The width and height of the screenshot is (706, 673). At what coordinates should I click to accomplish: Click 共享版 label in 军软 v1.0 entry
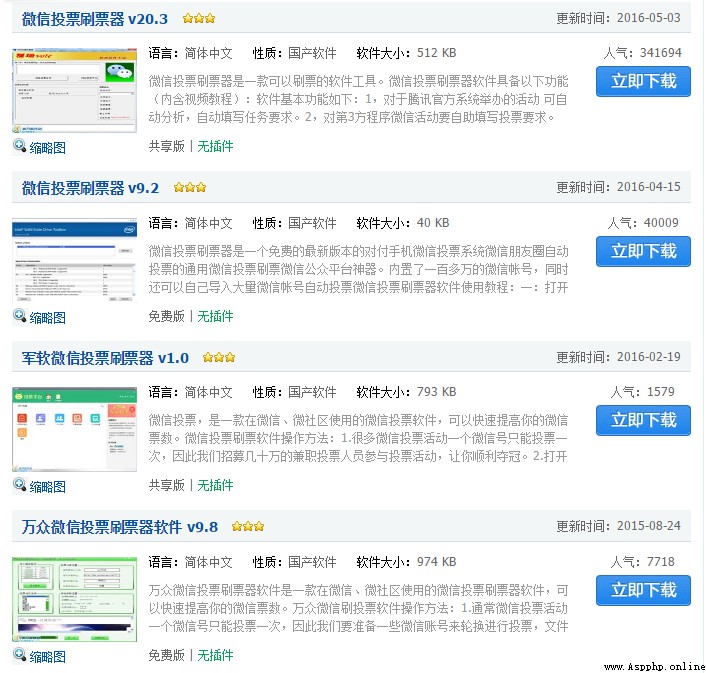pos(167,485)
